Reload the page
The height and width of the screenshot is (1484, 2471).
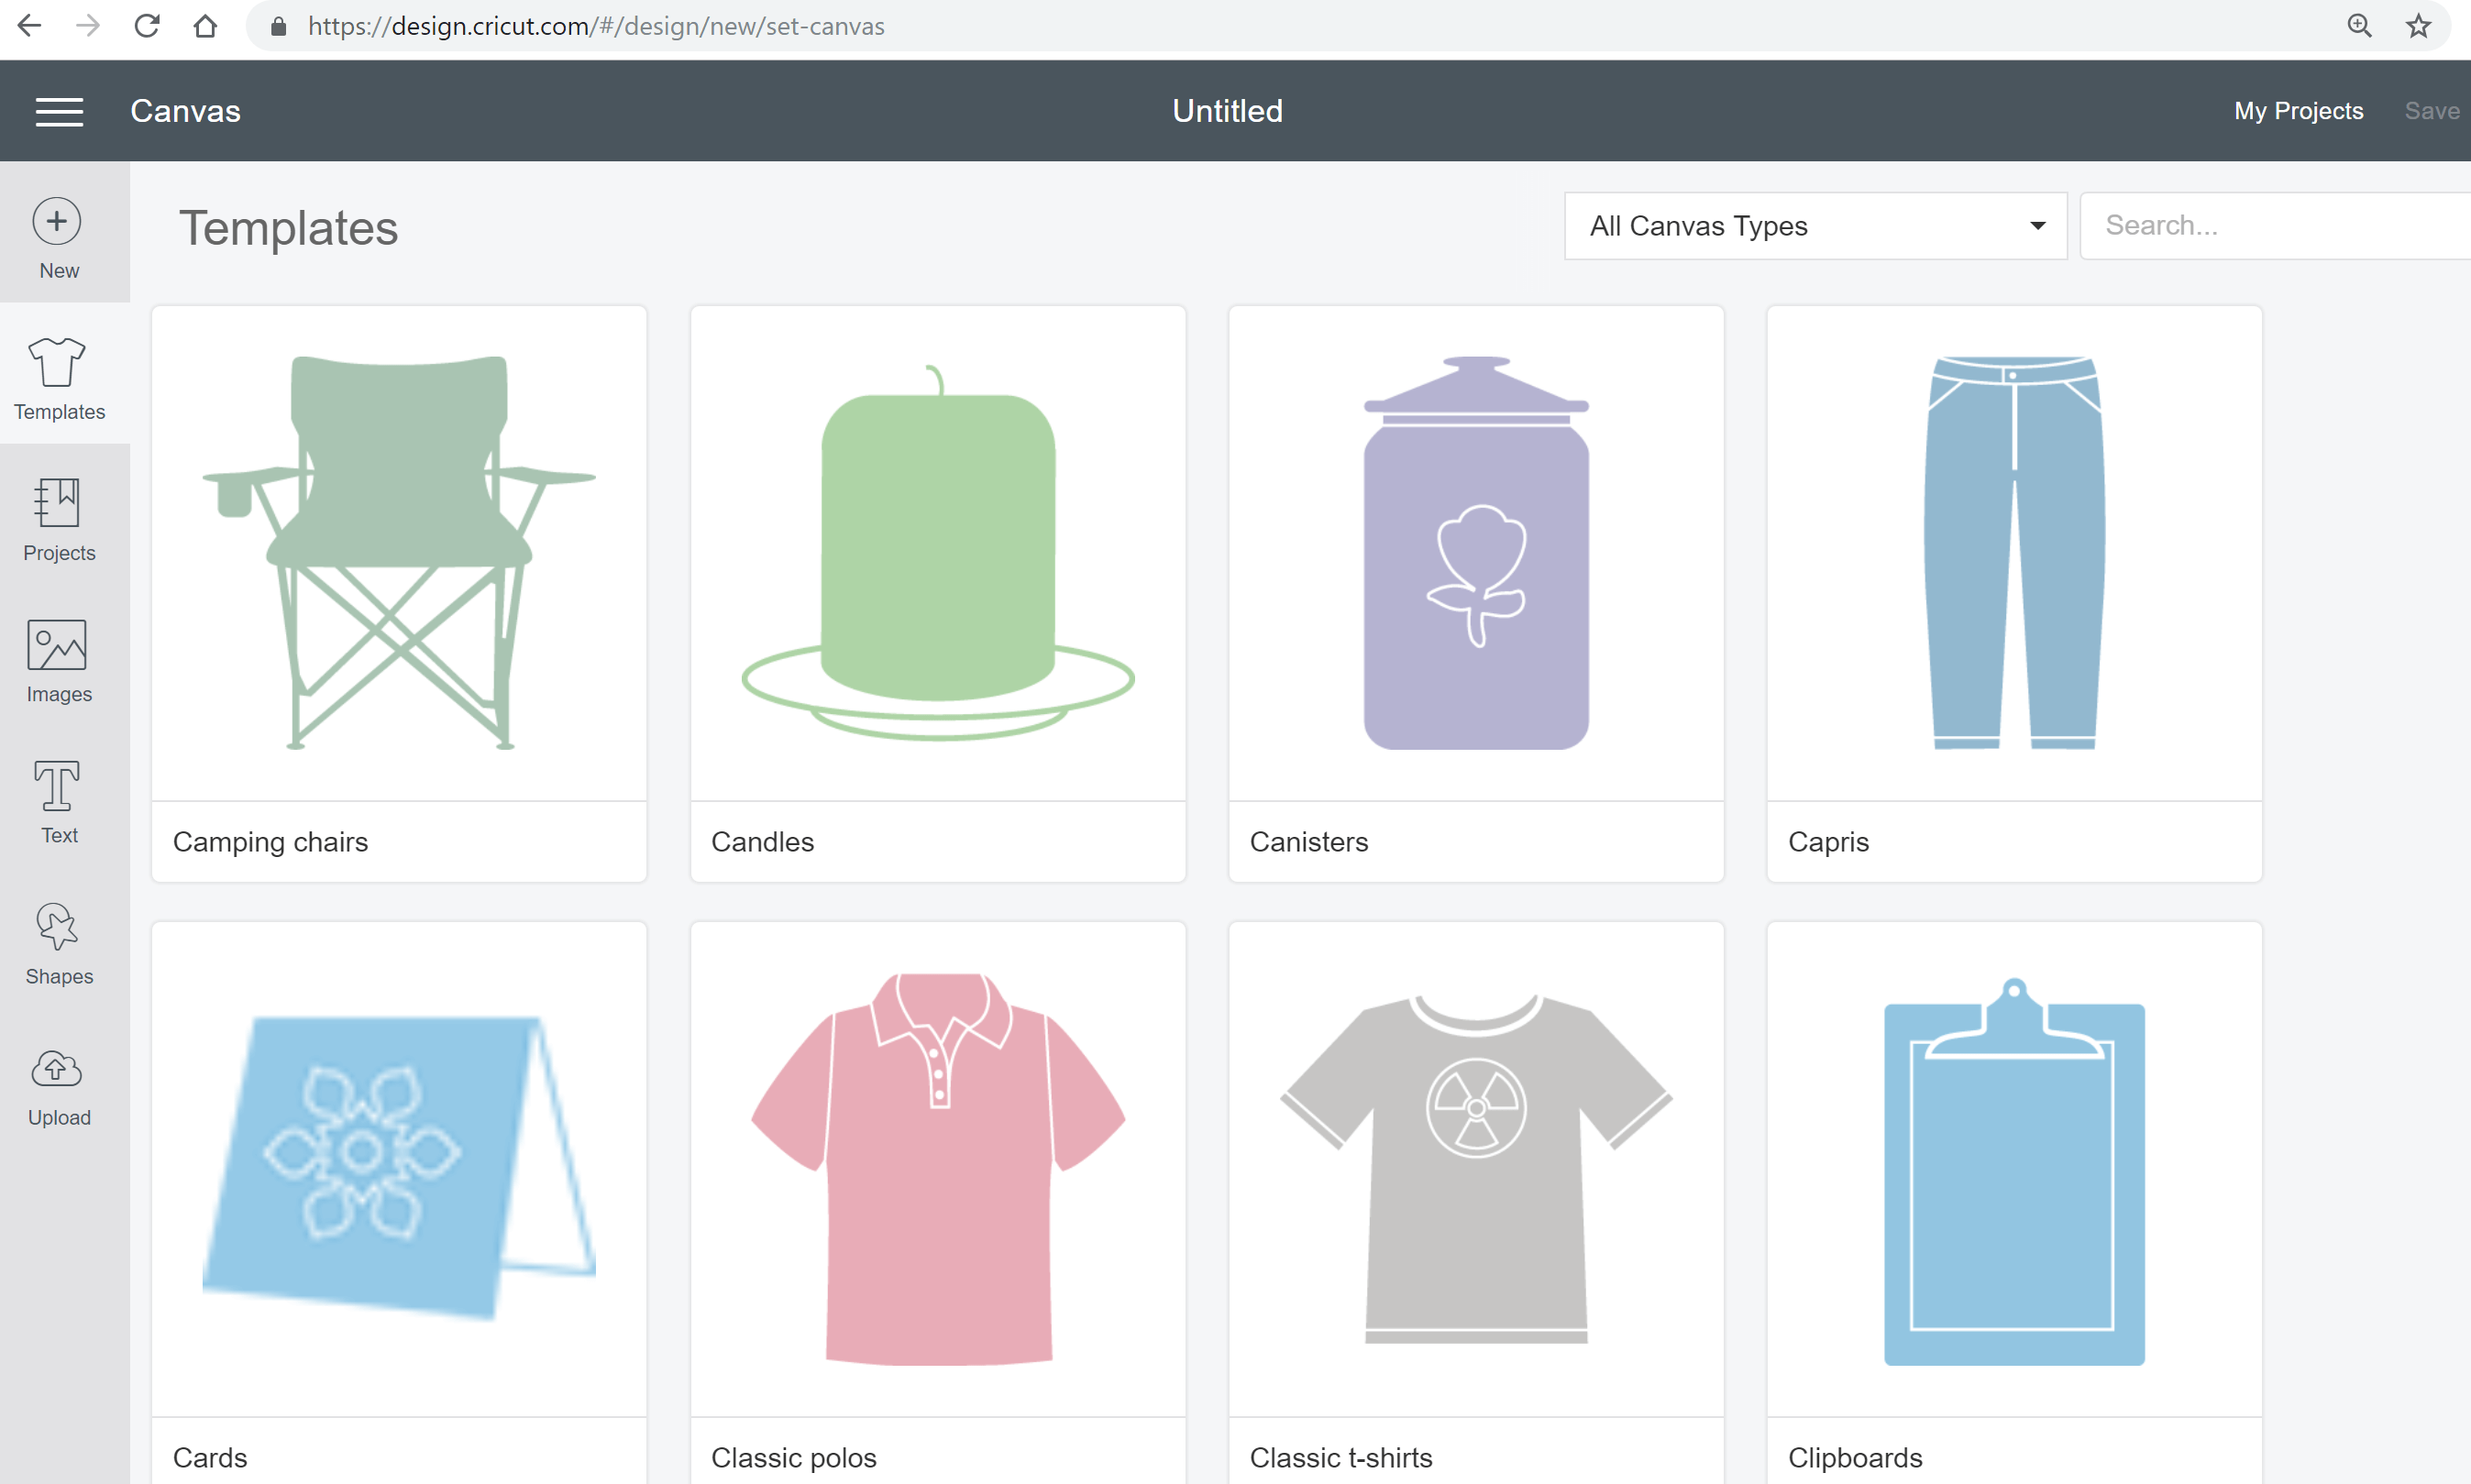(147, 26)
